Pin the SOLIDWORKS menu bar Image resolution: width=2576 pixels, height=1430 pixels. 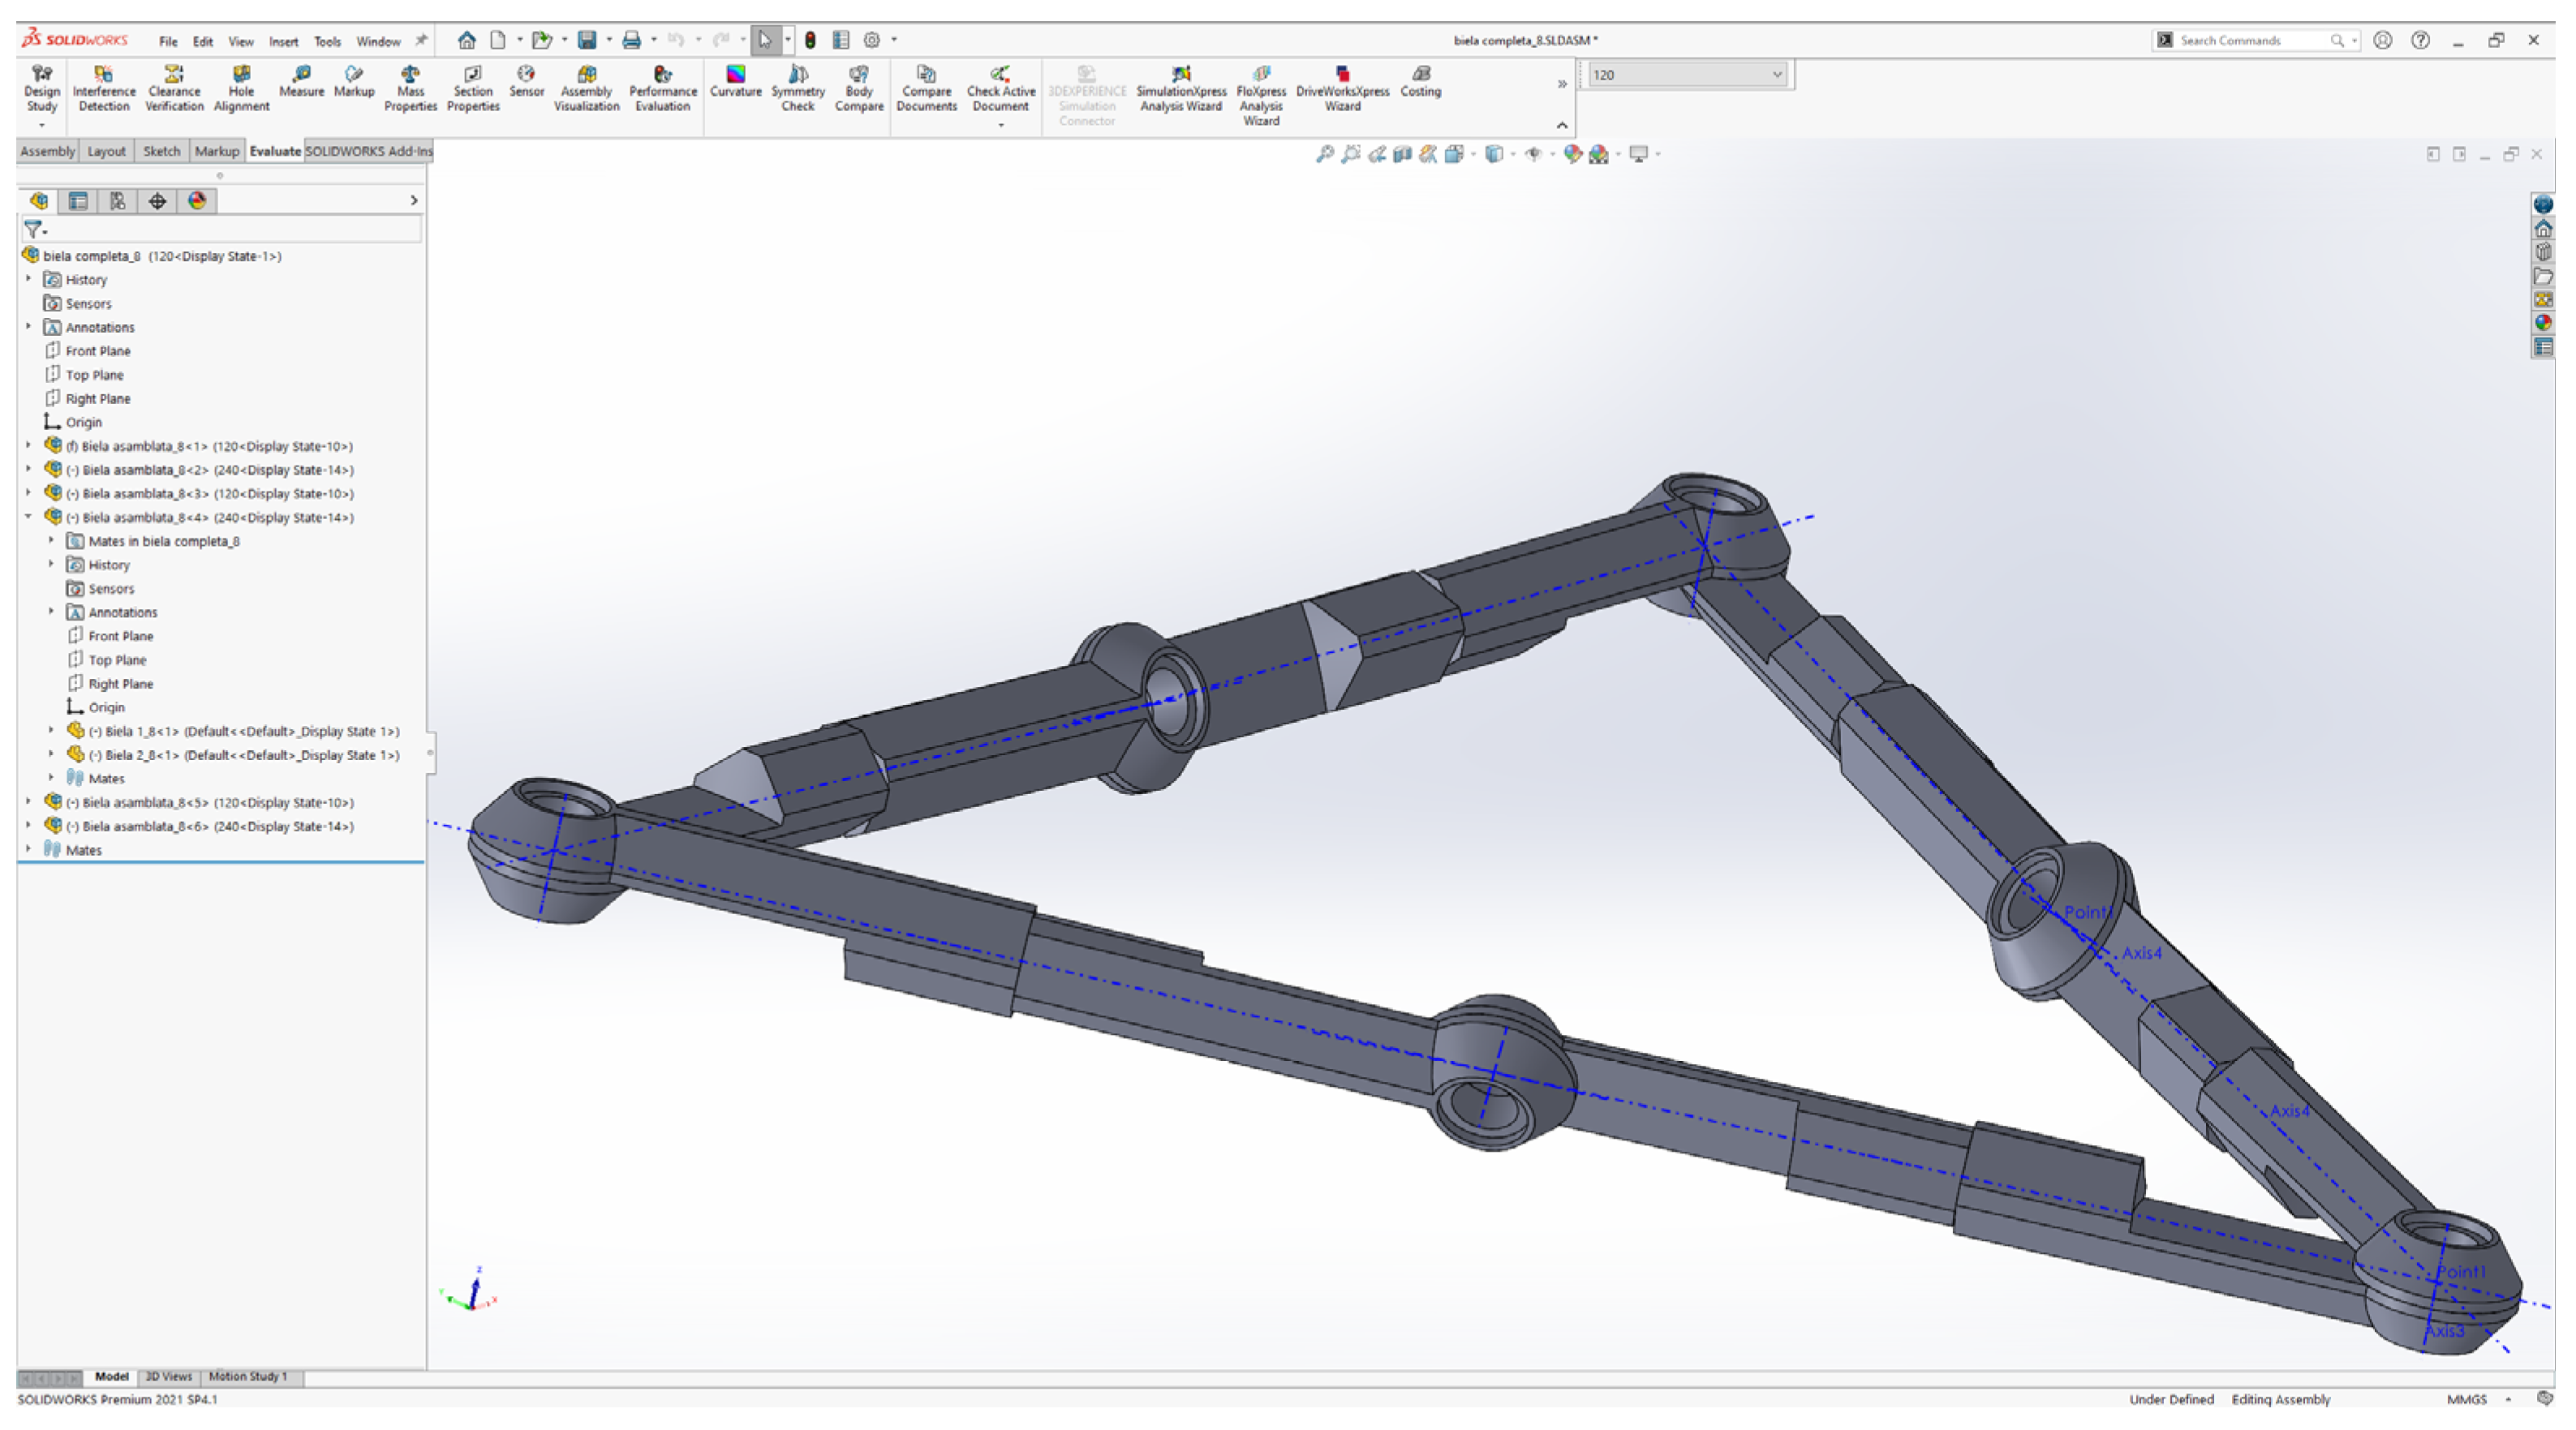click(x=421, y=41)
